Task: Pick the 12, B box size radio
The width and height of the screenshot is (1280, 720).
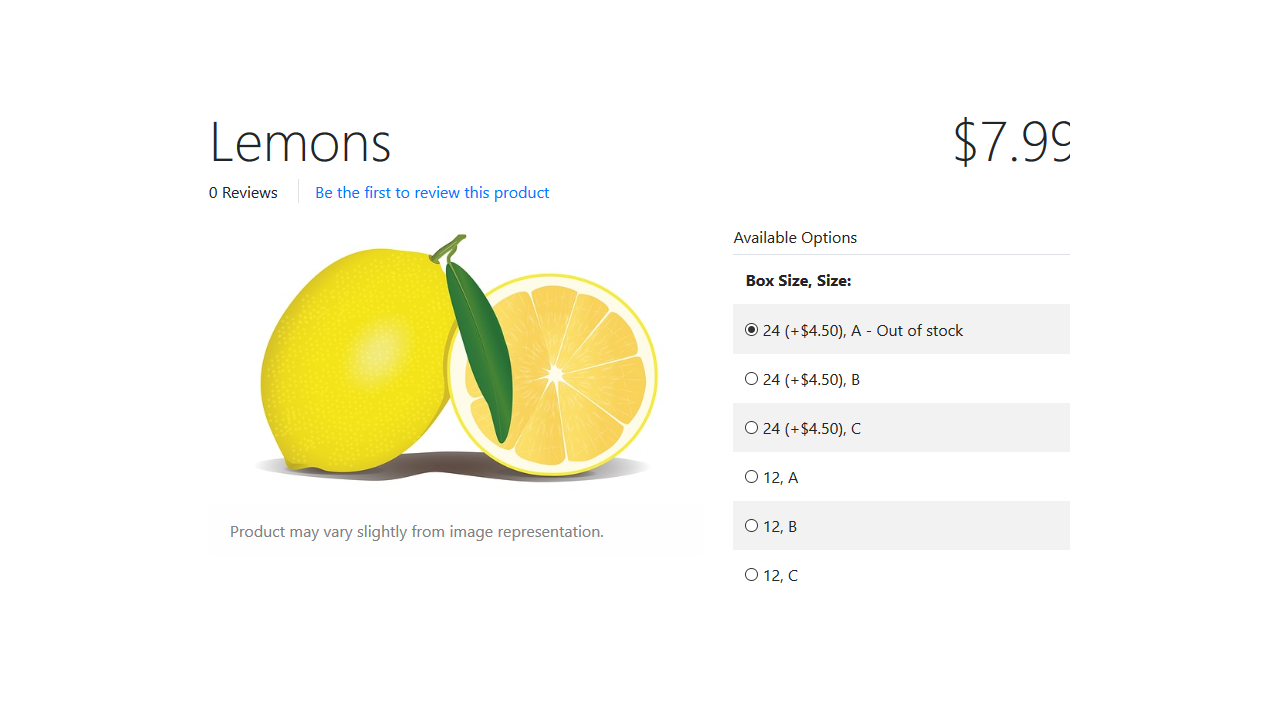Action: [x=751, y=526]
